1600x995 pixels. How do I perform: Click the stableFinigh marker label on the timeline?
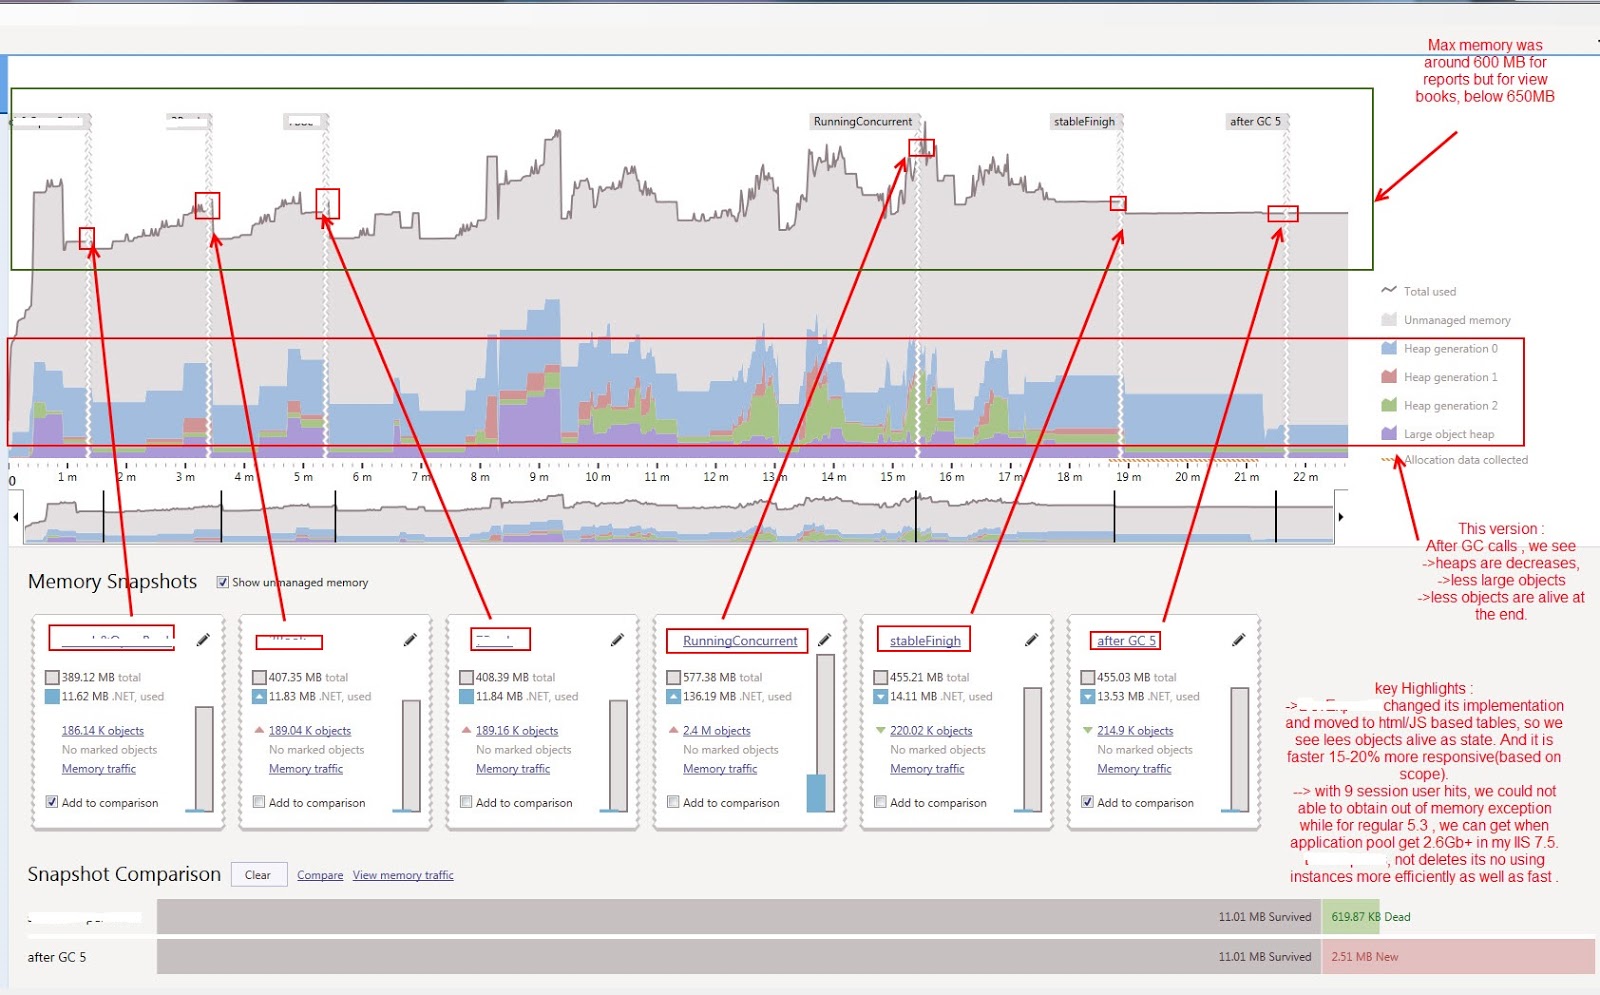point(1084,121)
